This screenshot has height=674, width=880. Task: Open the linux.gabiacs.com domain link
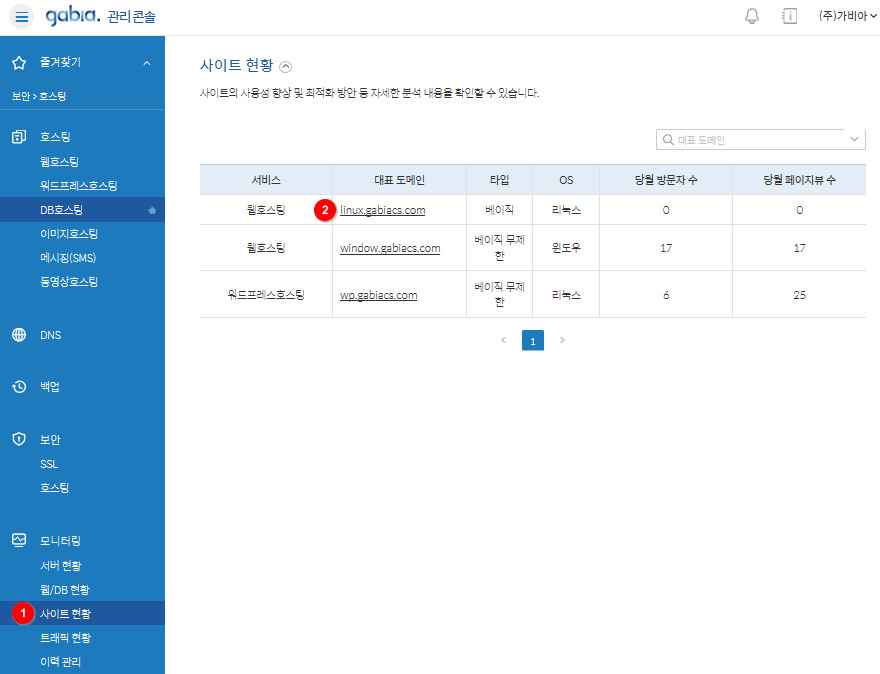pos(383,210)
